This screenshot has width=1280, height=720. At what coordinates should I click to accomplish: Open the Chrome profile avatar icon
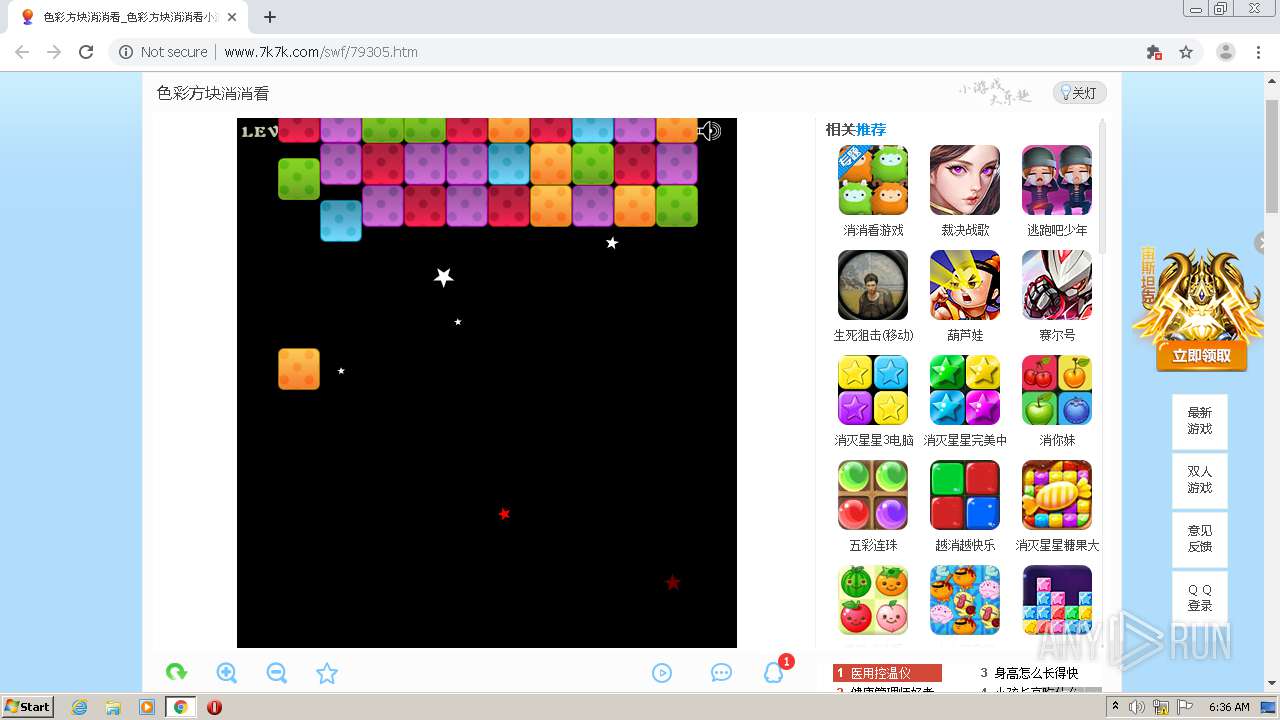[x=1226, y=52]
